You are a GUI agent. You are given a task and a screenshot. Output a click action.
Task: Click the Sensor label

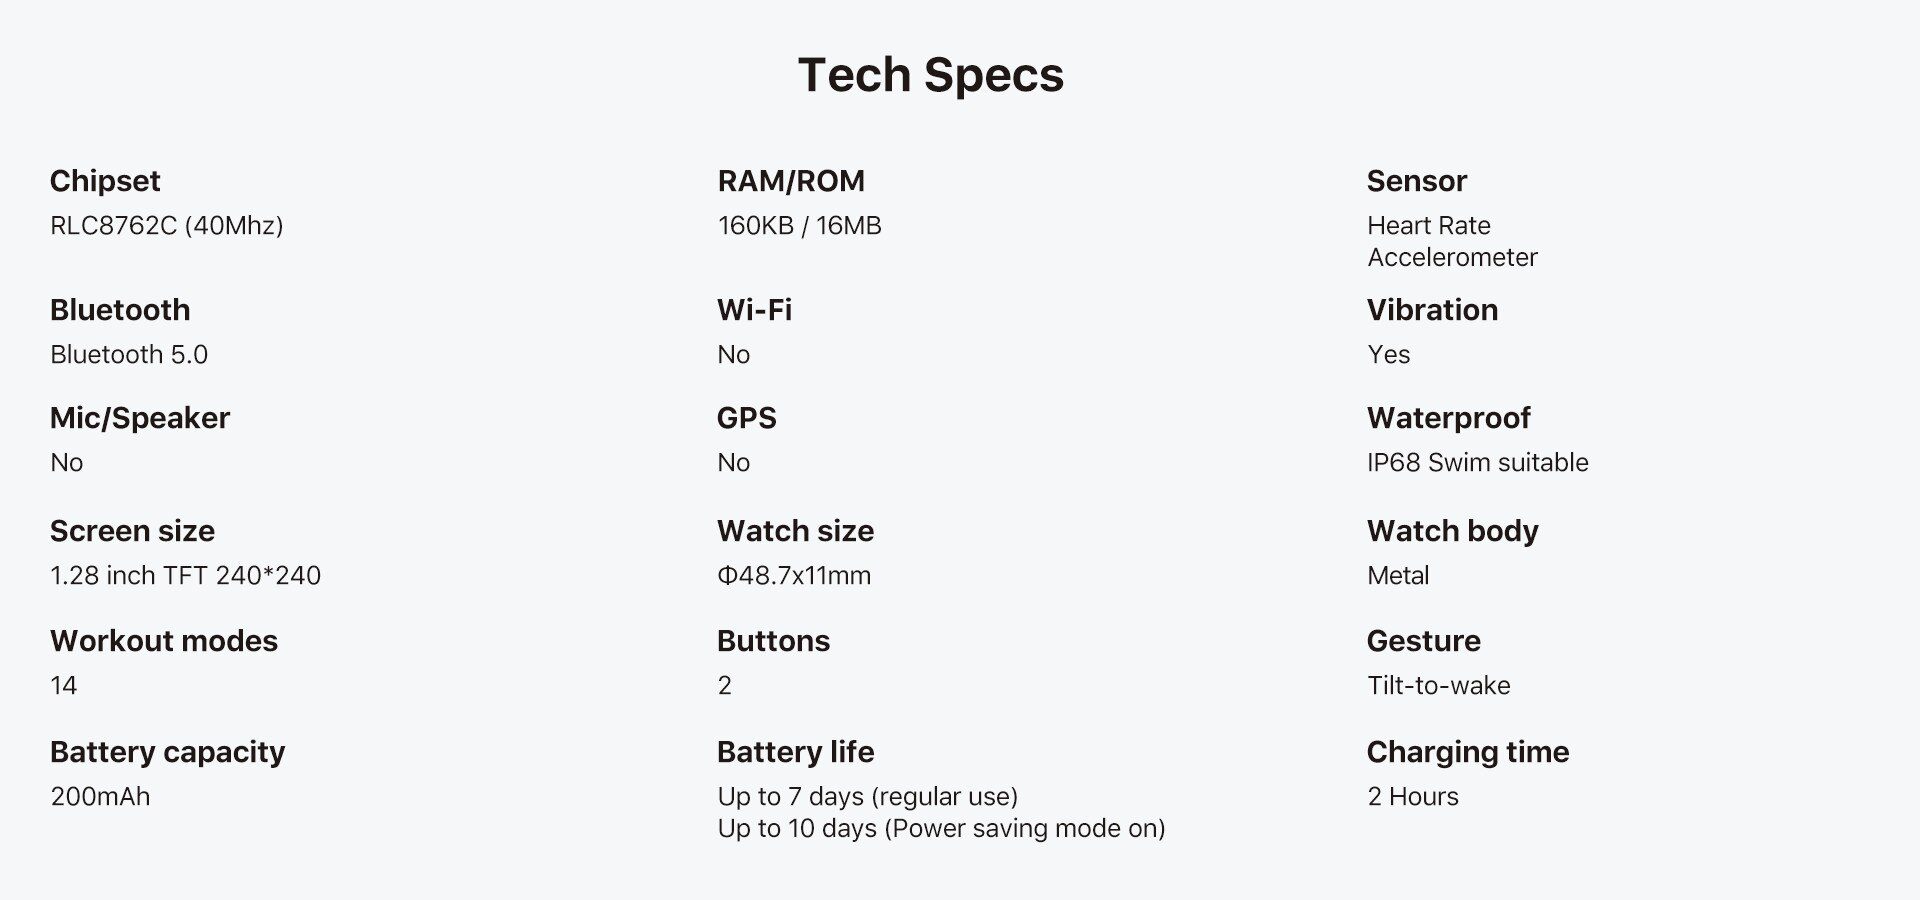tap(1416, 181)
